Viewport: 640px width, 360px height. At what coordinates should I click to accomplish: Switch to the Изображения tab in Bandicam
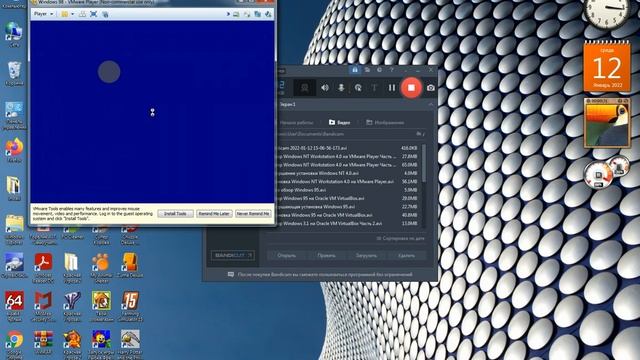(x=385, y=122)
